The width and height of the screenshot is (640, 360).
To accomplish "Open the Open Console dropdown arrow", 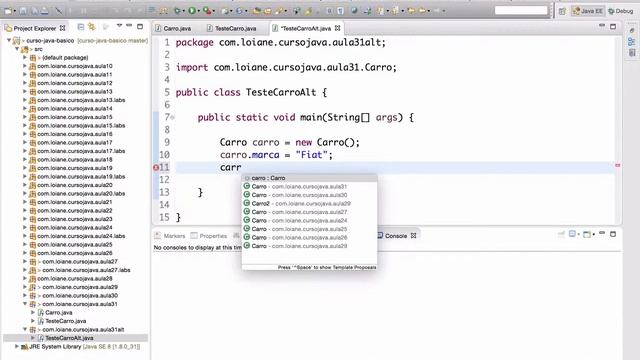I will 594,235.
